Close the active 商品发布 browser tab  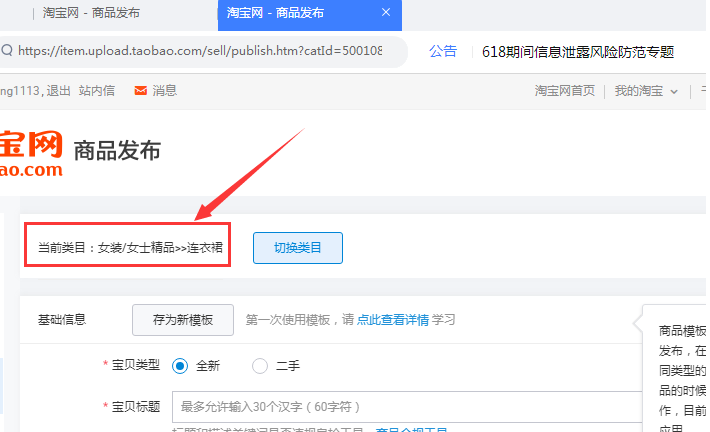[x=386, y=12]
